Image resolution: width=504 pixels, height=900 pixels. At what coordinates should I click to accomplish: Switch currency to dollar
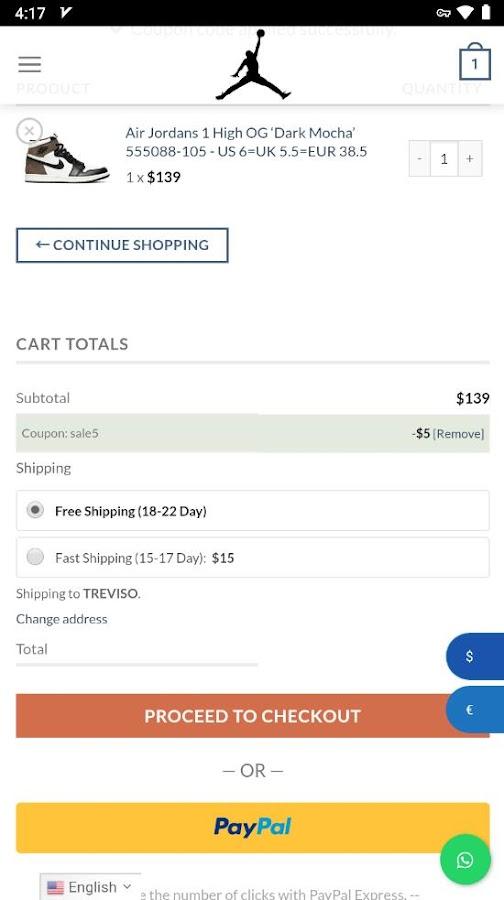pos(475,656)
